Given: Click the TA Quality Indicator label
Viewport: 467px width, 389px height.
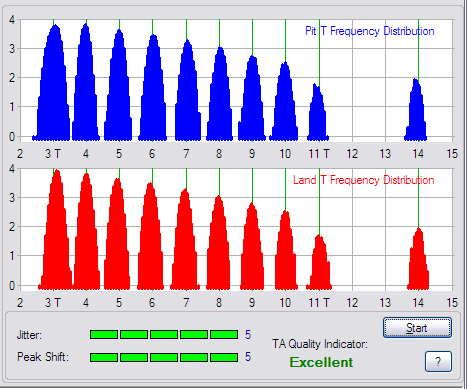Looking at the screenshot, I should (x=320, y=344).
